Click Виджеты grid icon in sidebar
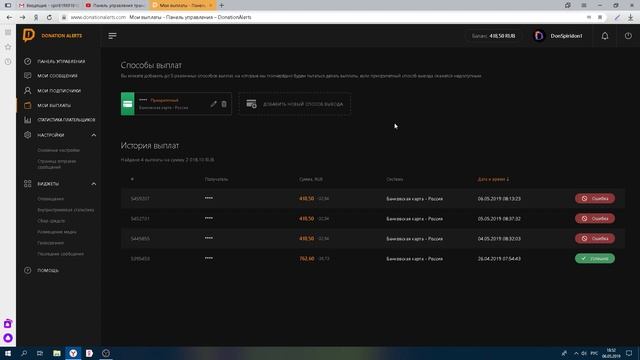The width and height of the screenshot is (640, 360). tap(27, 184)
